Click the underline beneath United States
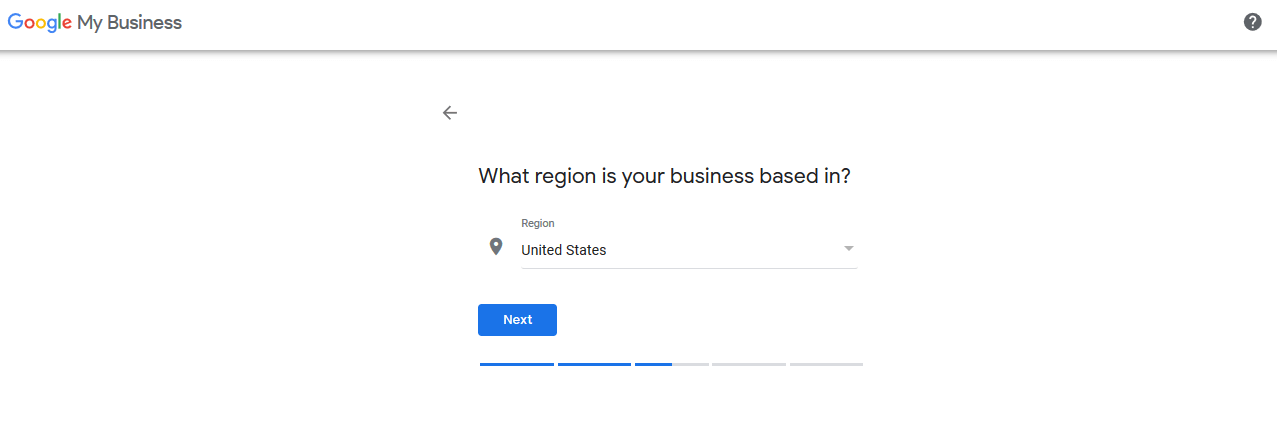 [689, 268]
